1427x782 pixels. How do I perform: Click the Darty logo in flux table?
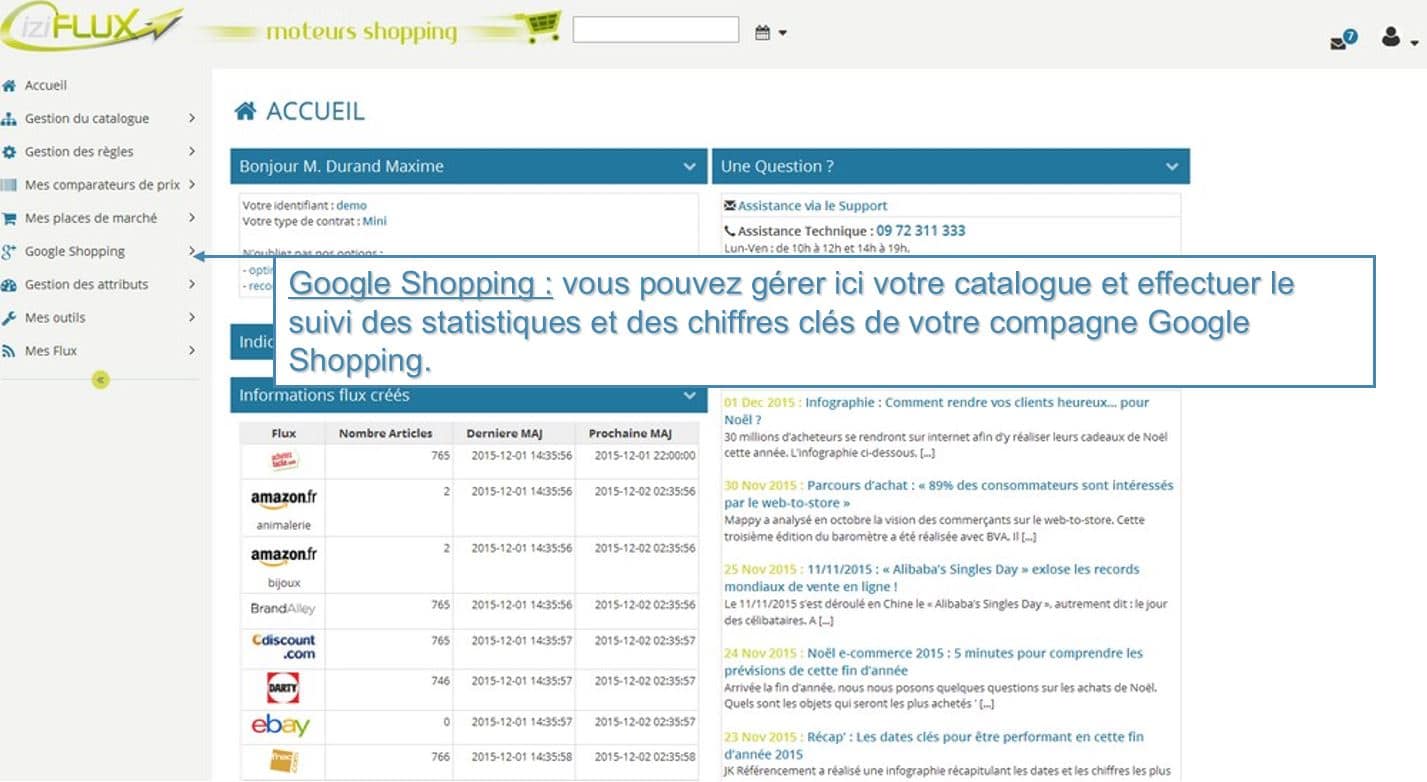click(x=283, y=688)
